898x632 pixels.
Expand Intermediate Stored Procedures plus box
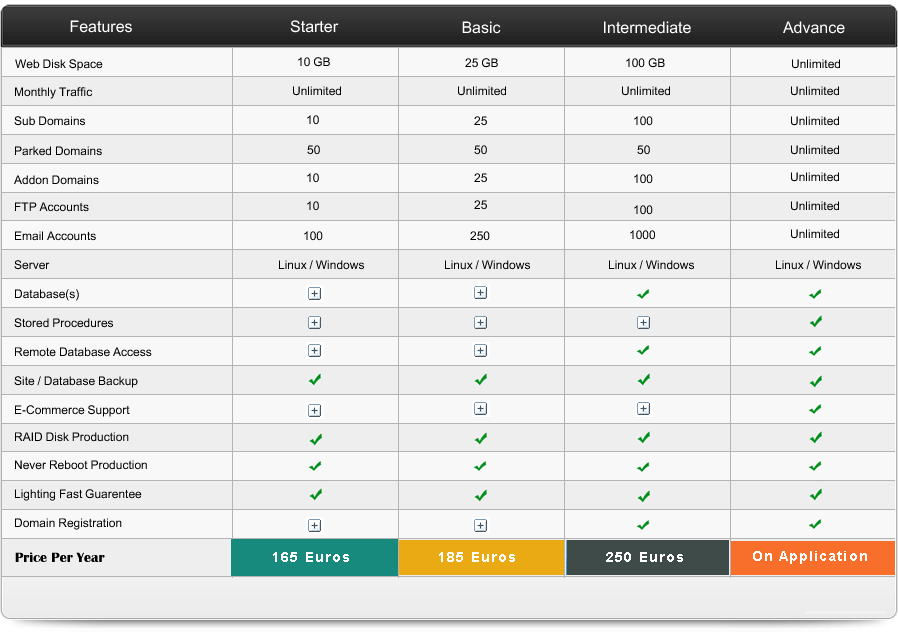coord(643,323)
